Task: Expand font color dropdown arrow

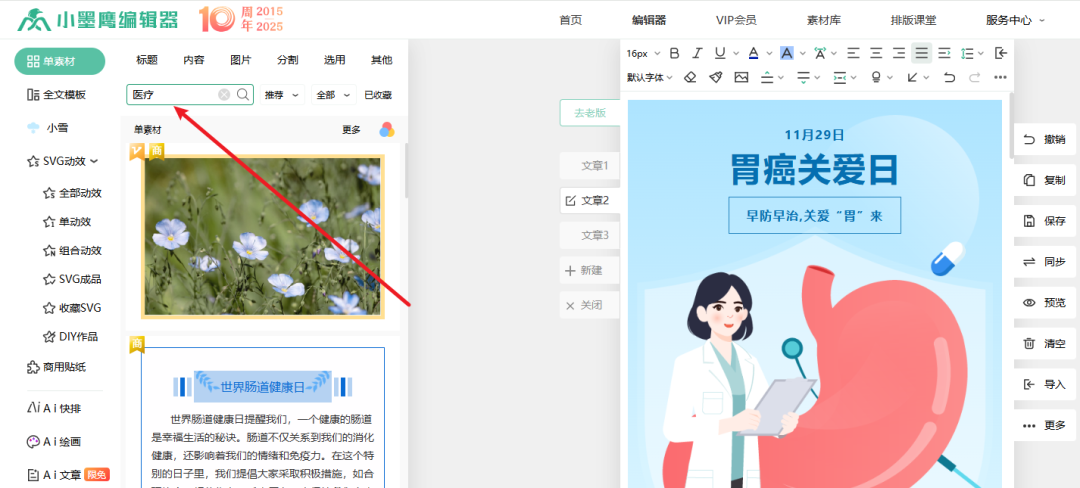Action: tap(769, 53)
